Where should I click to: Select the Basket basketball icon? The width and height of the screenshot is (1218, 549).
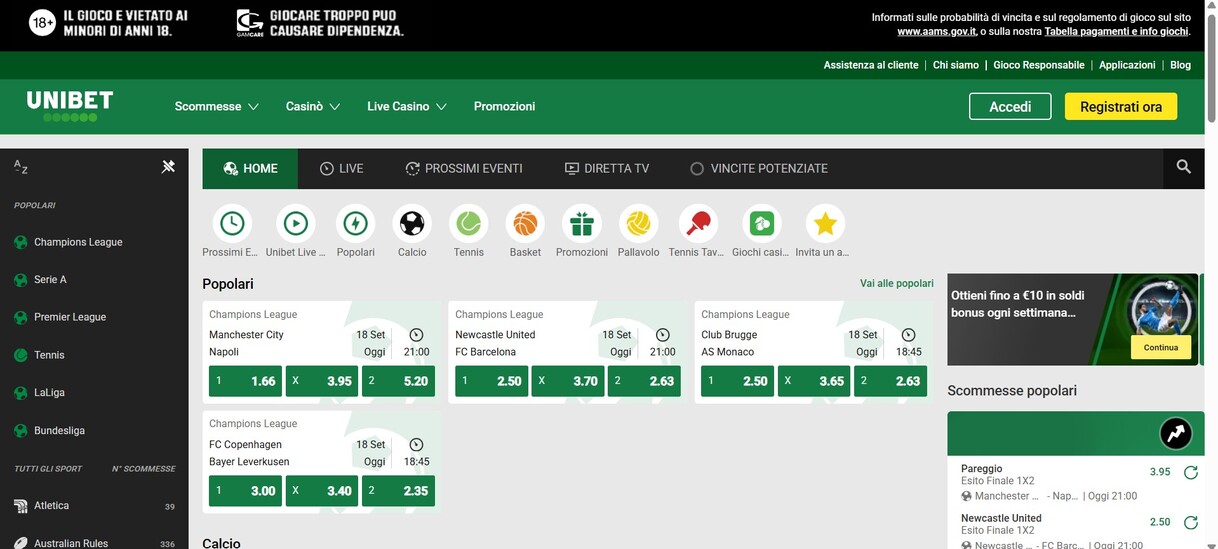click(525, 223)
